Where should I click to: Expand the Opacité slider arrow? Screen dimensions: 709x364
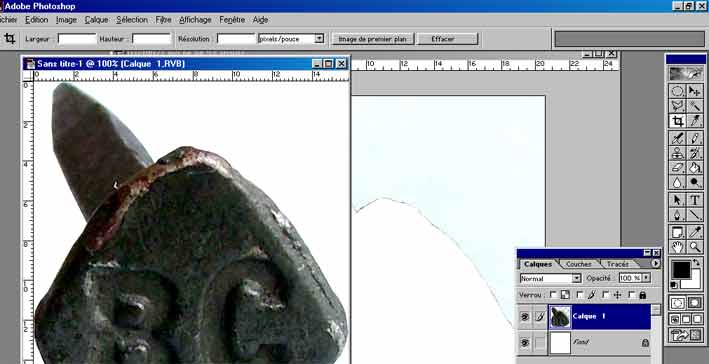click(646, 278)
